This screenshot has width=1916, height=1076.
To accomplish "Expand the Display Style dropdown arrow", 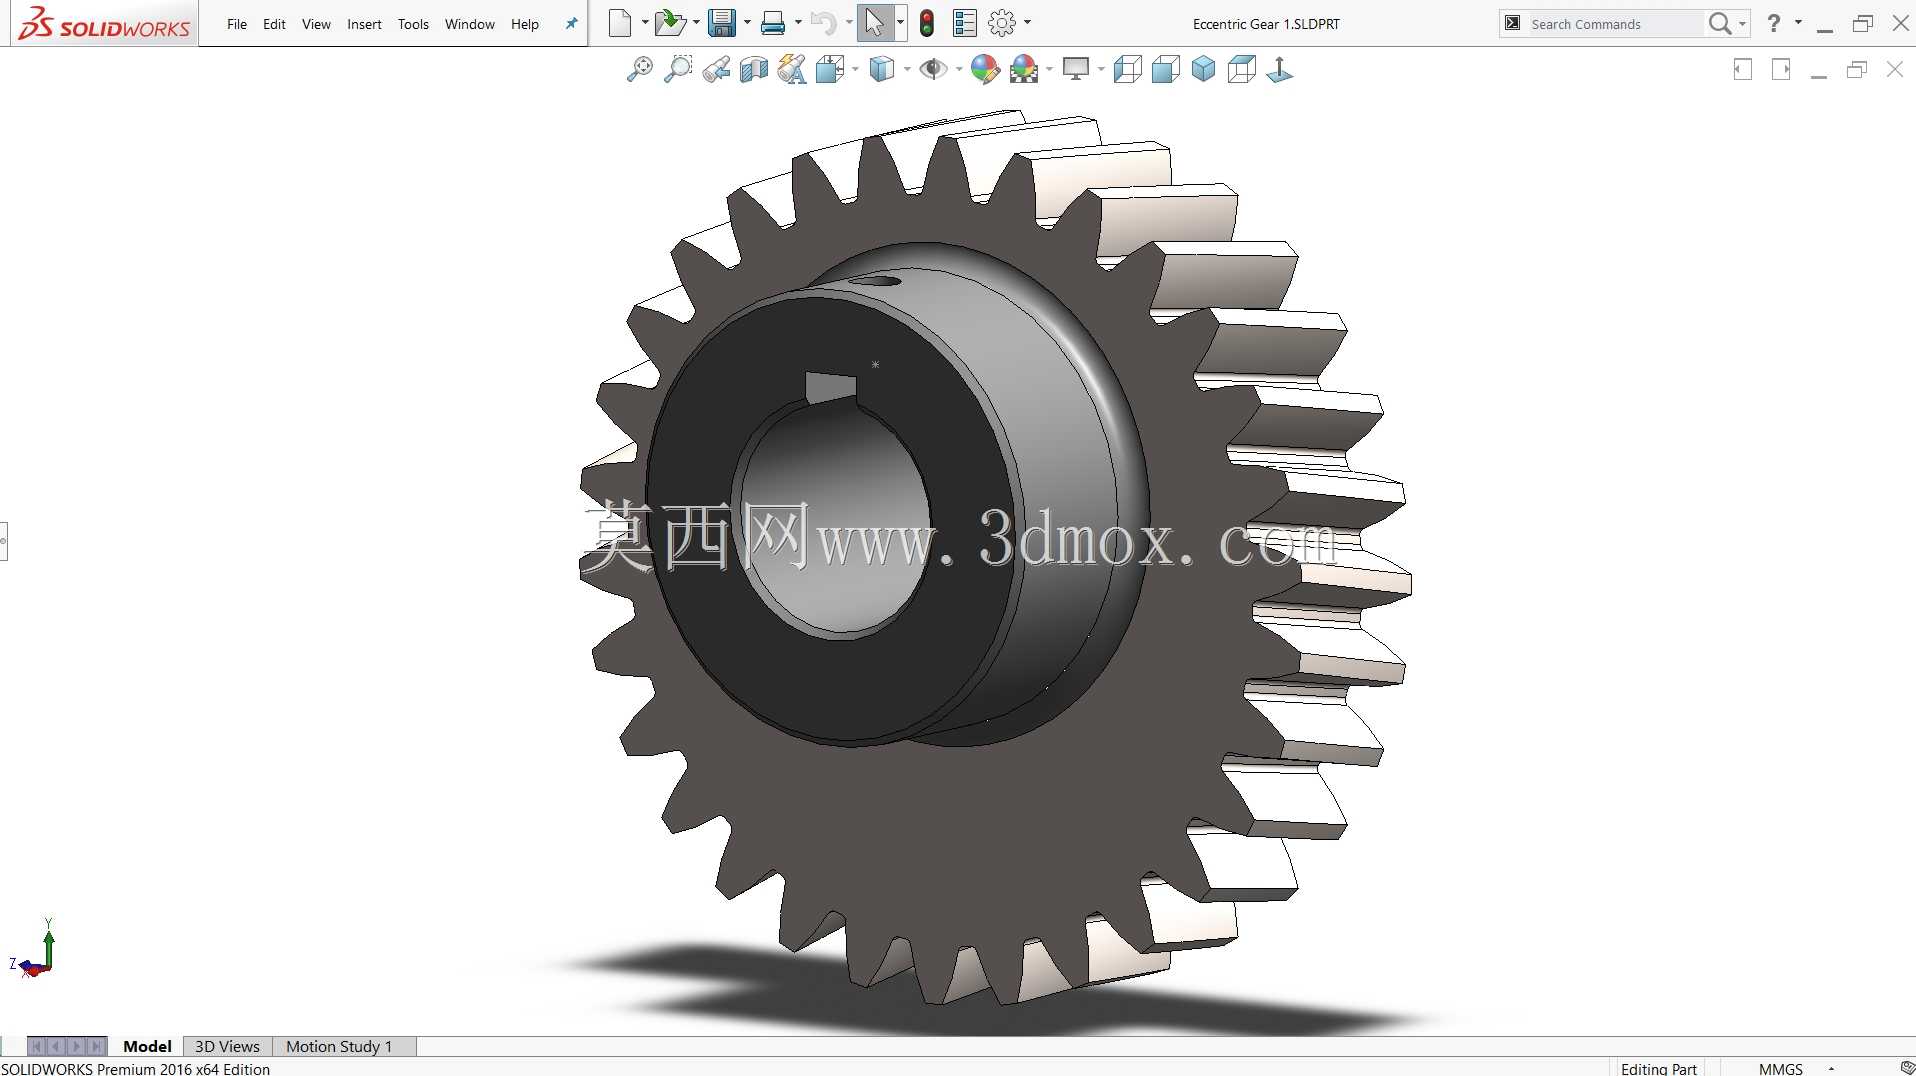I will [907, 69].
